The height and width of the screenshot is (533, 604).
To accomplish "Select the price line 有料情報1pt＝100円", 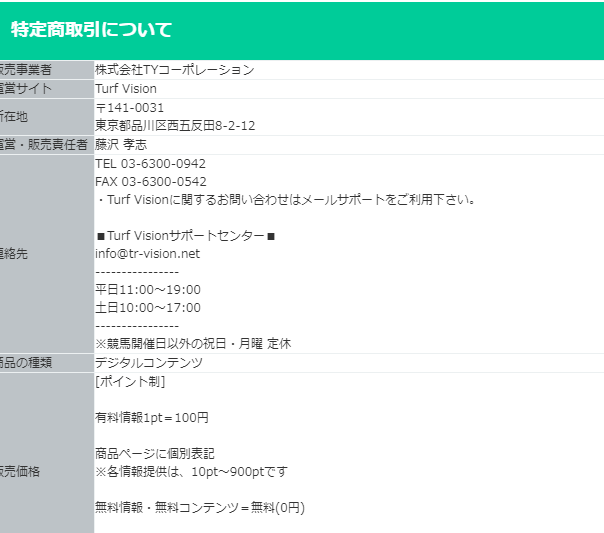I will (152, 418).
